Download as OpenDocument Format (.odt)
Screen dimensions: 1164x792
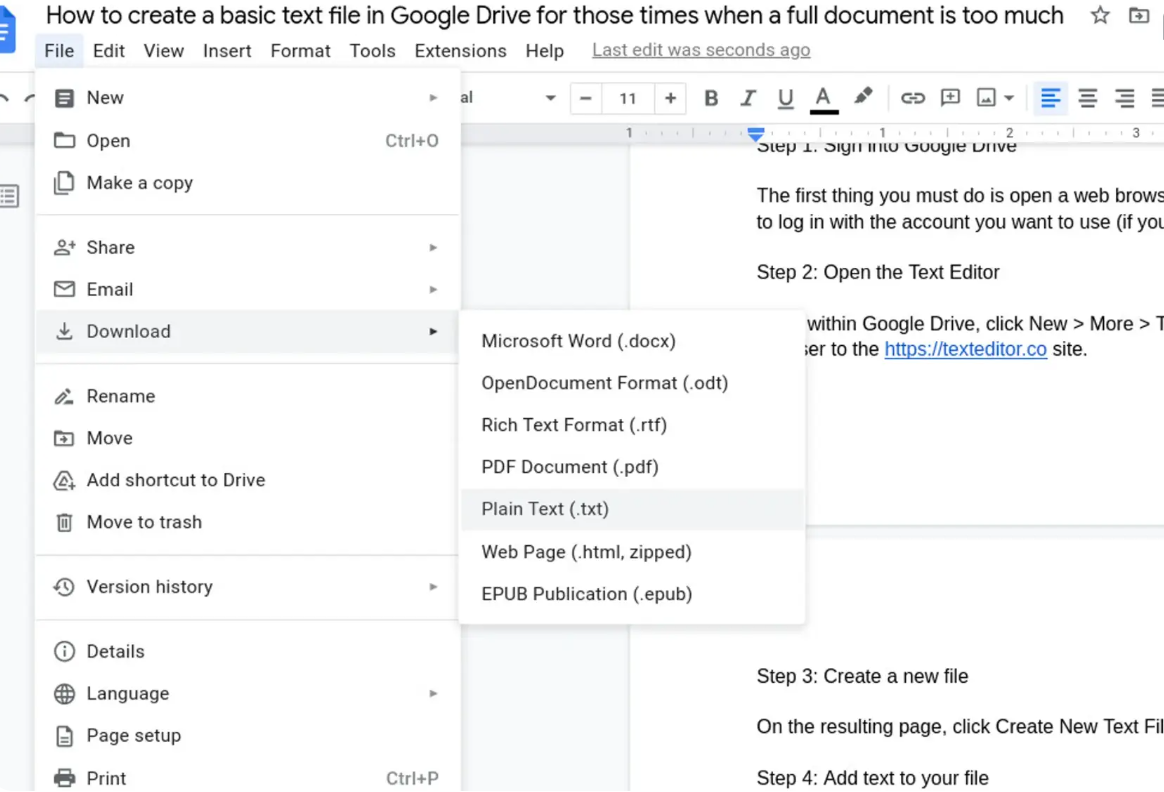632,383
